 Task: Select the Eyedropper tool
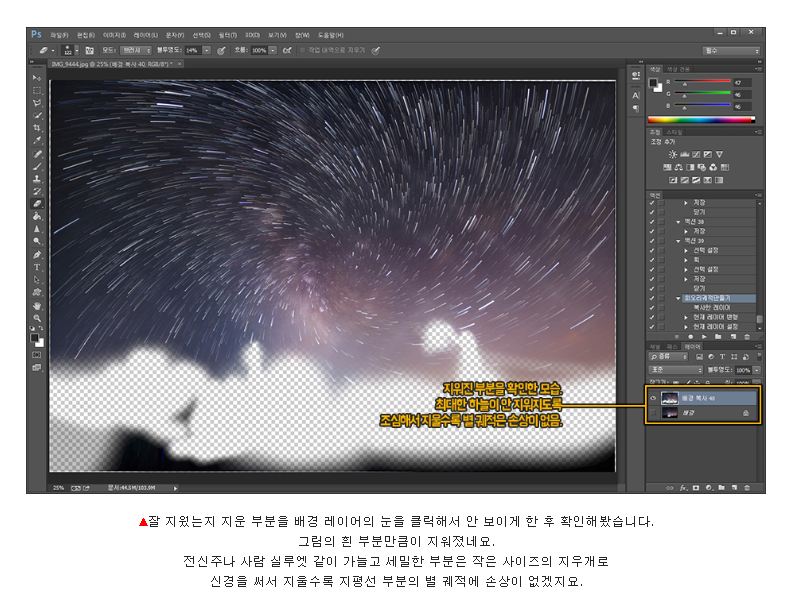pos(37,141)
